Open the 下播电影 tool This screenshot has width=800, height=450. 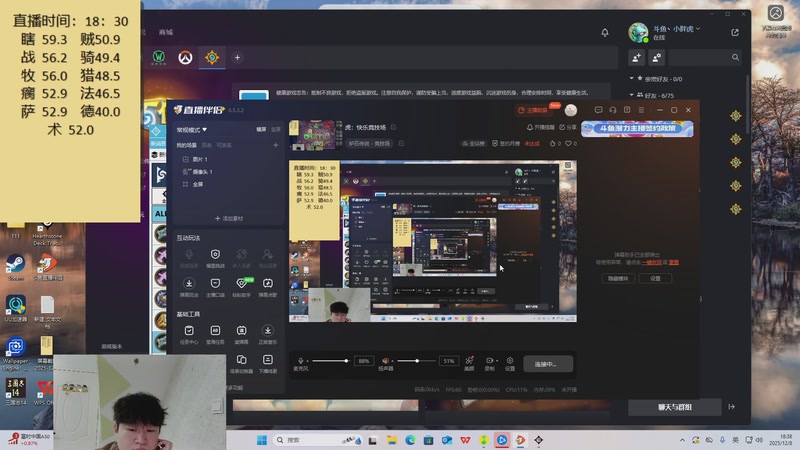tap(267, 363)
